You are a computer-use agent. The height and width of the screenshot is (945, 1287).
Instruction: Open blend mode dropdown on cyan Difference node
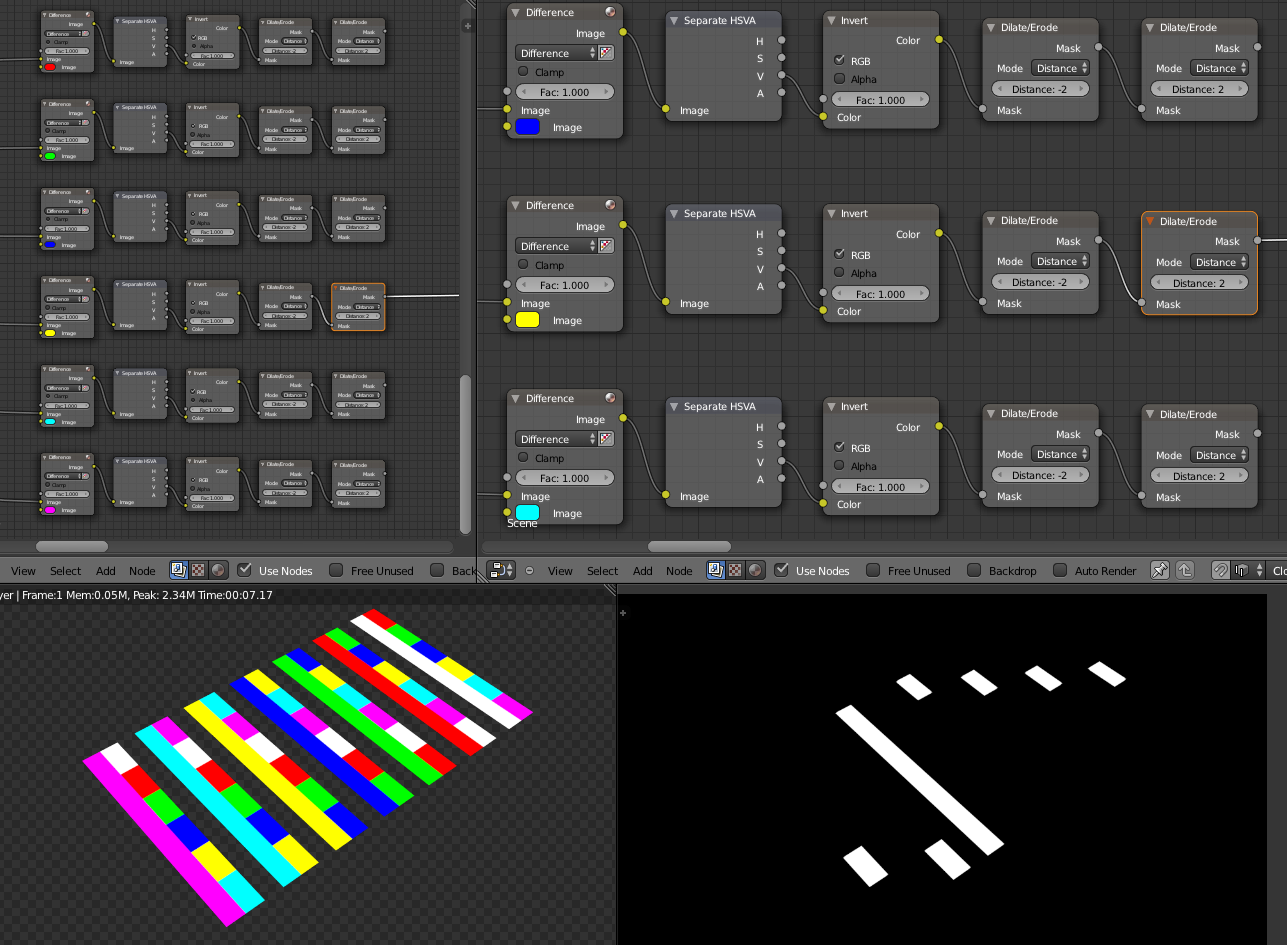tap(556, 439)
